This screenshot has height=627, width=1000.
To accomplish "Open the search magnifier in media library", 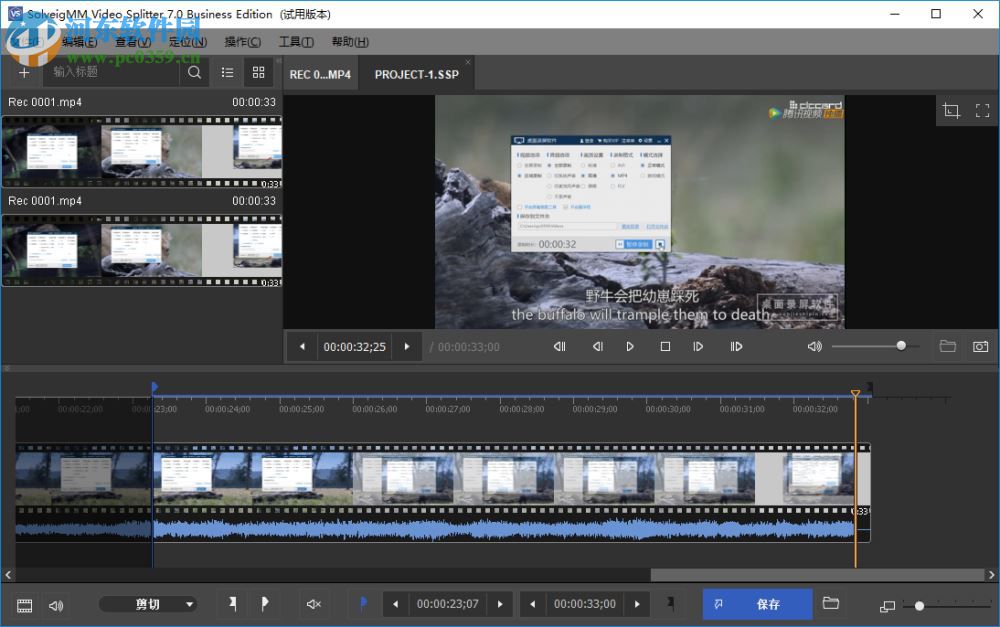I will (x=194, y=72).
